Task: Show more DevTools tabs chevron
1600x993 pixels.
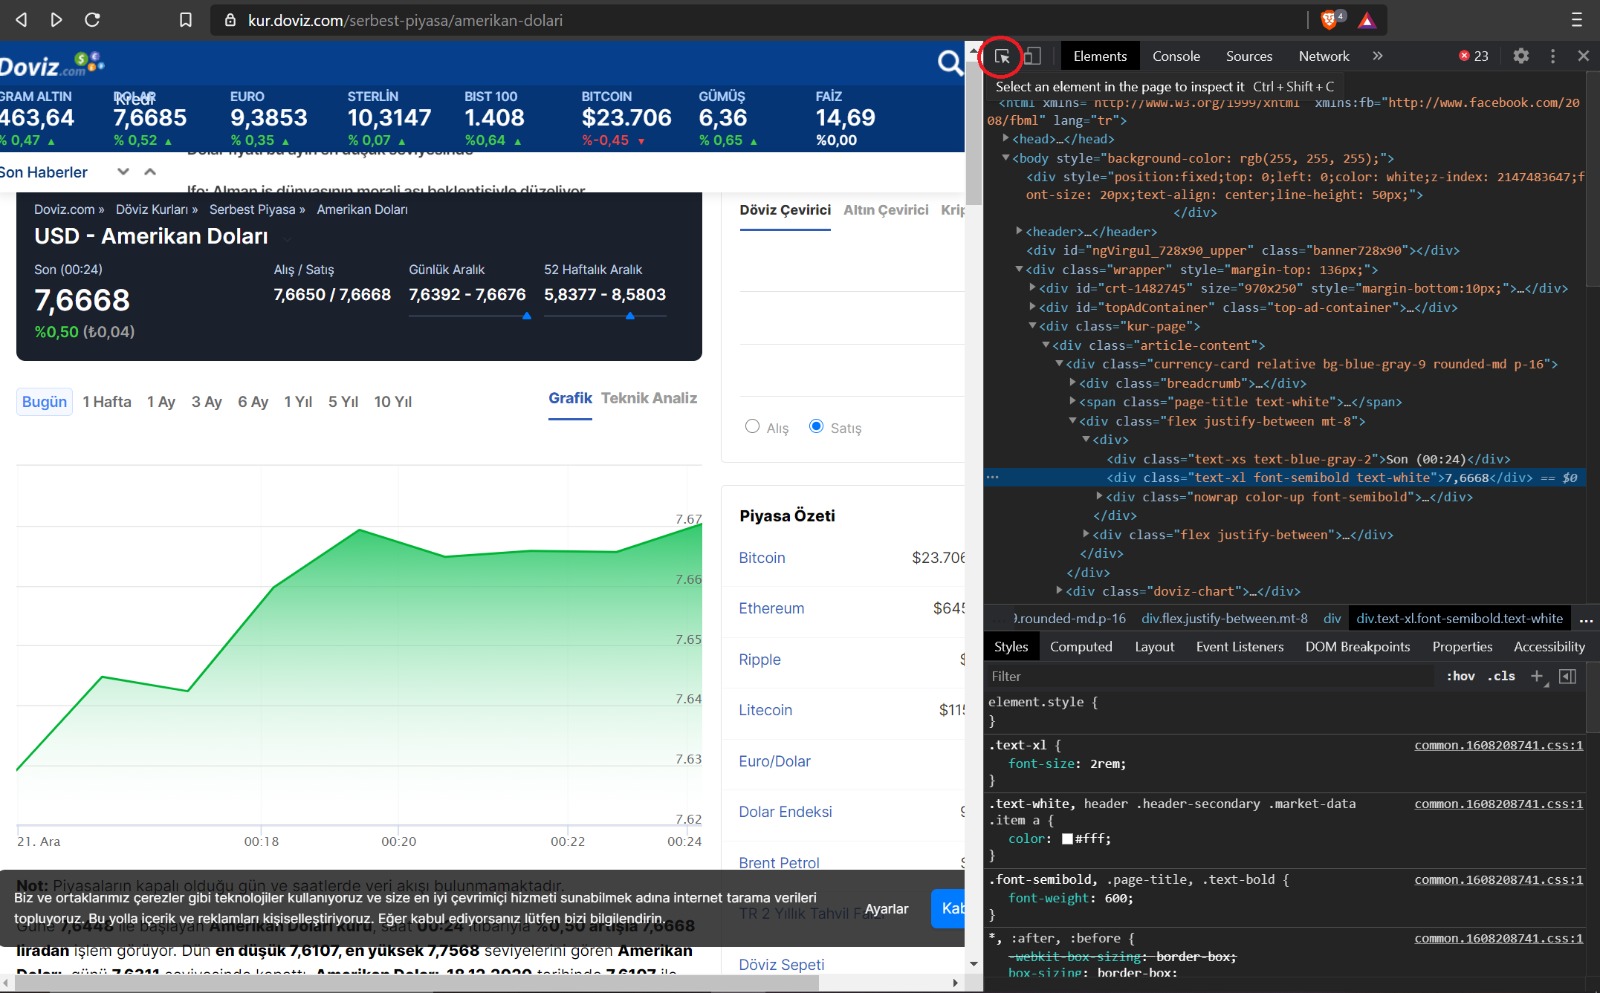Action: tap(1378, 56)
